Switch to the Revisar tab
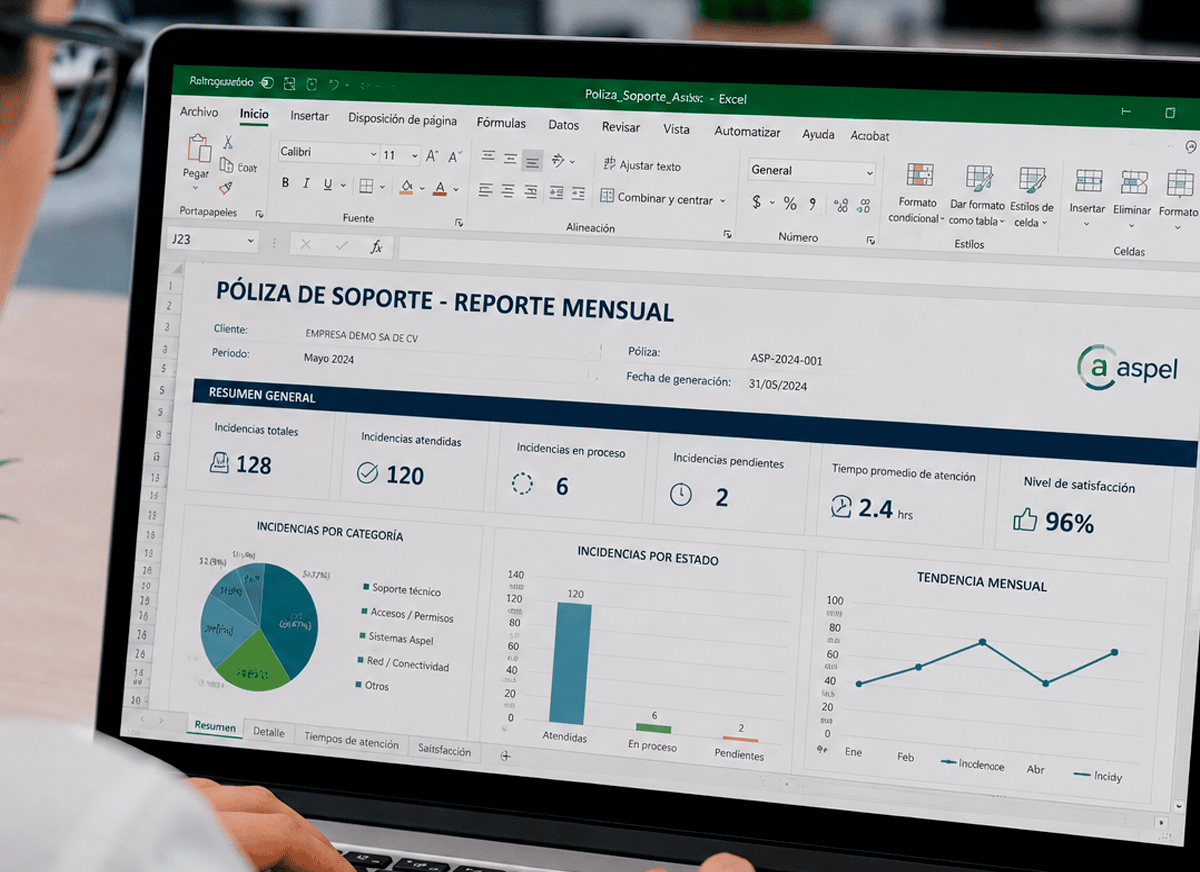The image size is (1200, 872). (621, 127)
